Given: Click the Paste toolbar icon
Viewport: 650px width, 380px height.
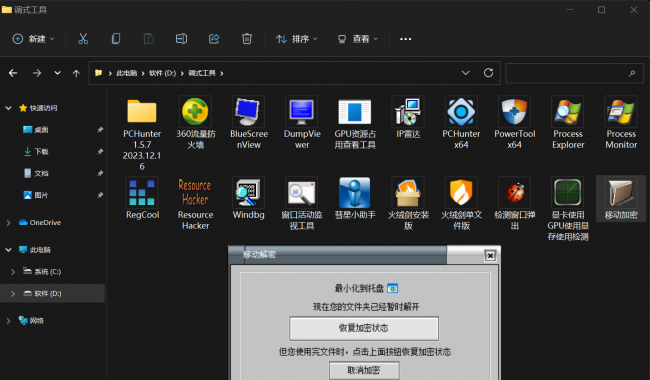Looking at the screenshot, I should 149,39.
